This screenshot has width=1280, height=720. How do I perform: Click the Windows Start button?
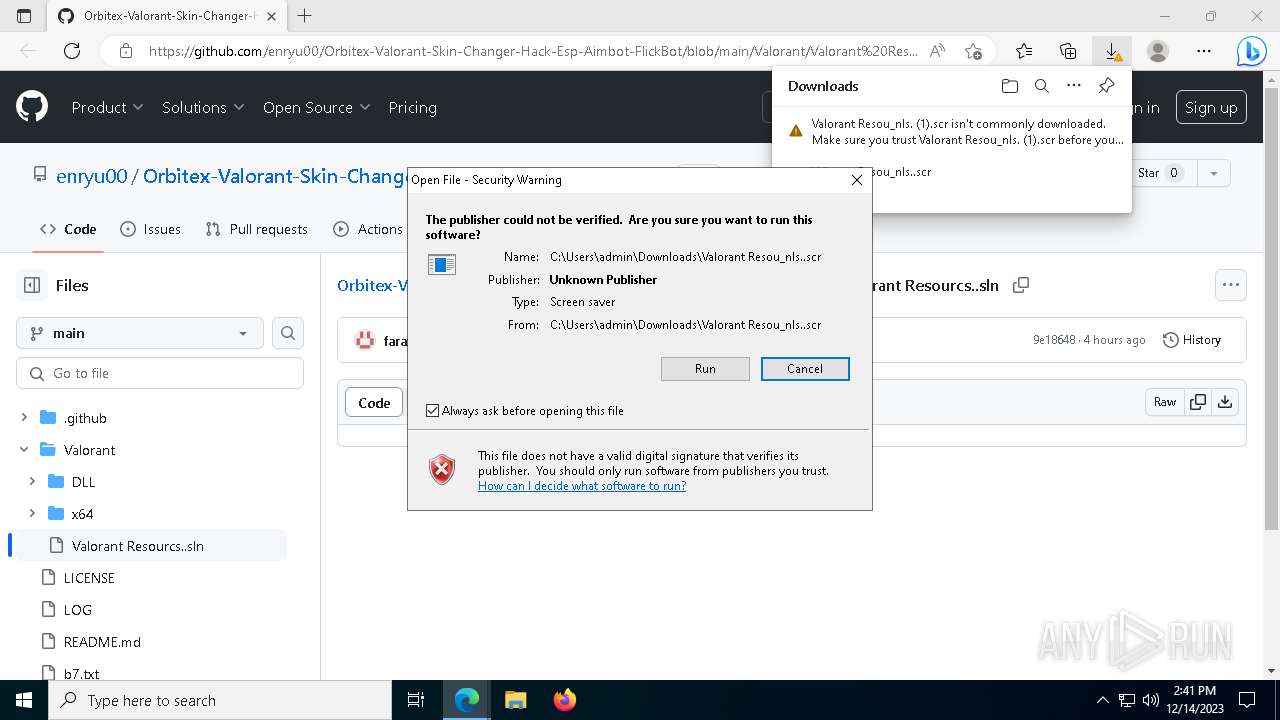(x=24, y=700)
